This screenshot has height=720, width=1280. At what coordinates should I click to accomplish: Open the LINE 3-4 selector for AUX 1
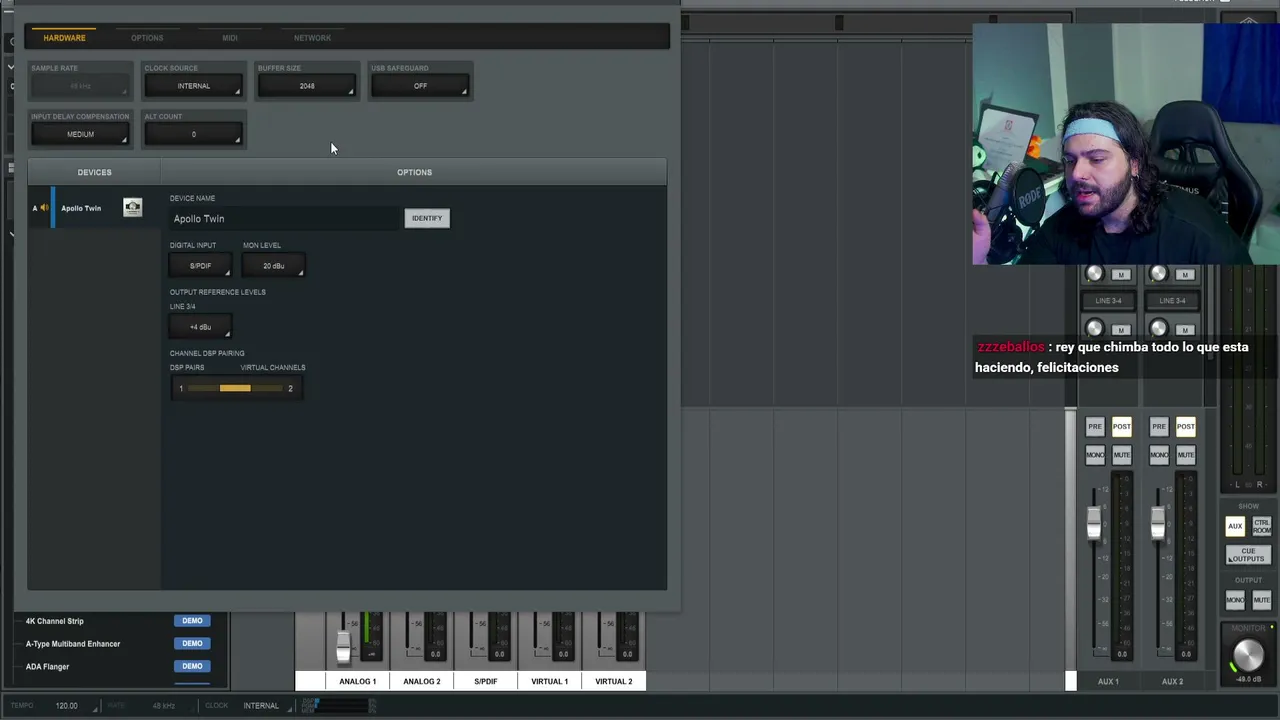1108,301
